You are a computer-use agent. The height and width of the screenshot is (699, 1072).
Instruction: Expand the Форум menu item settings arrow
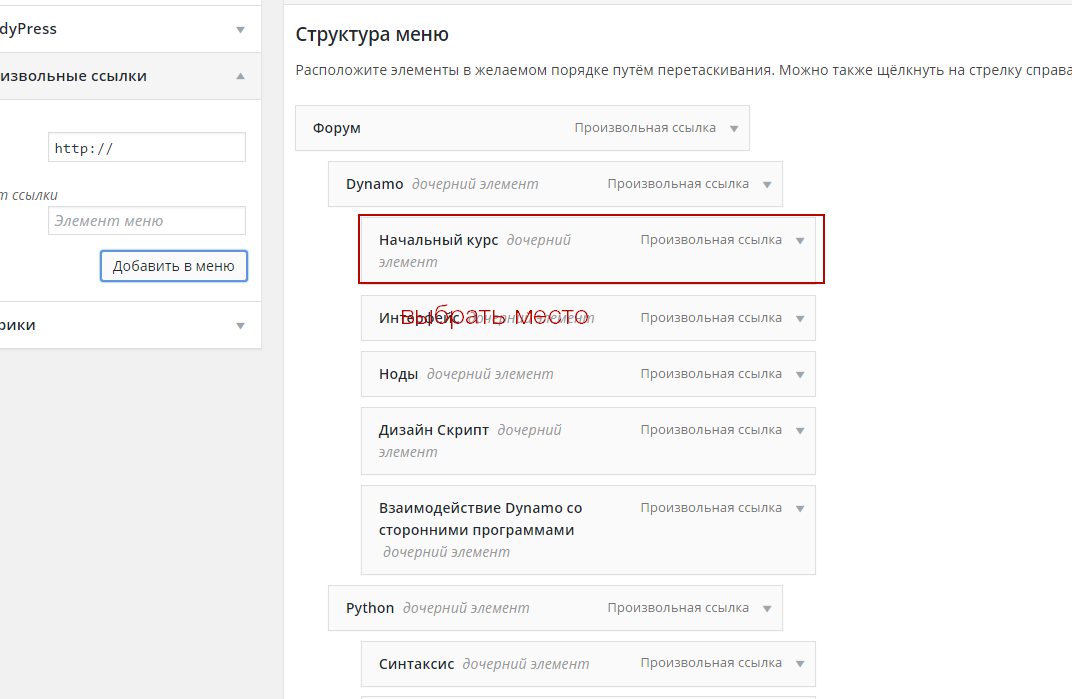pyautogui.click(x=734, y=129)
